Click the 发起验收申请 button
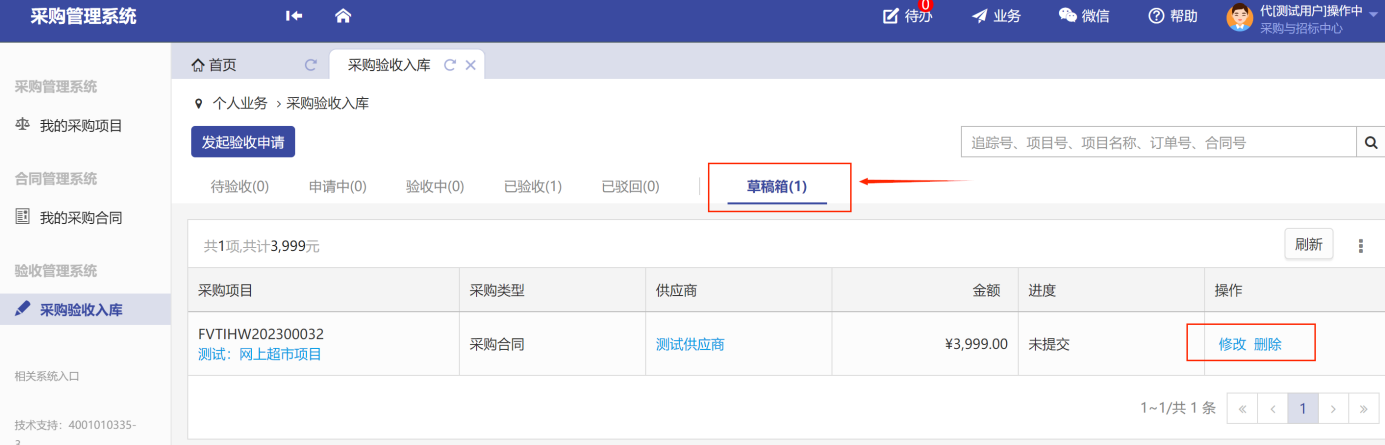Screen dimensions: 1385x445 243,142
